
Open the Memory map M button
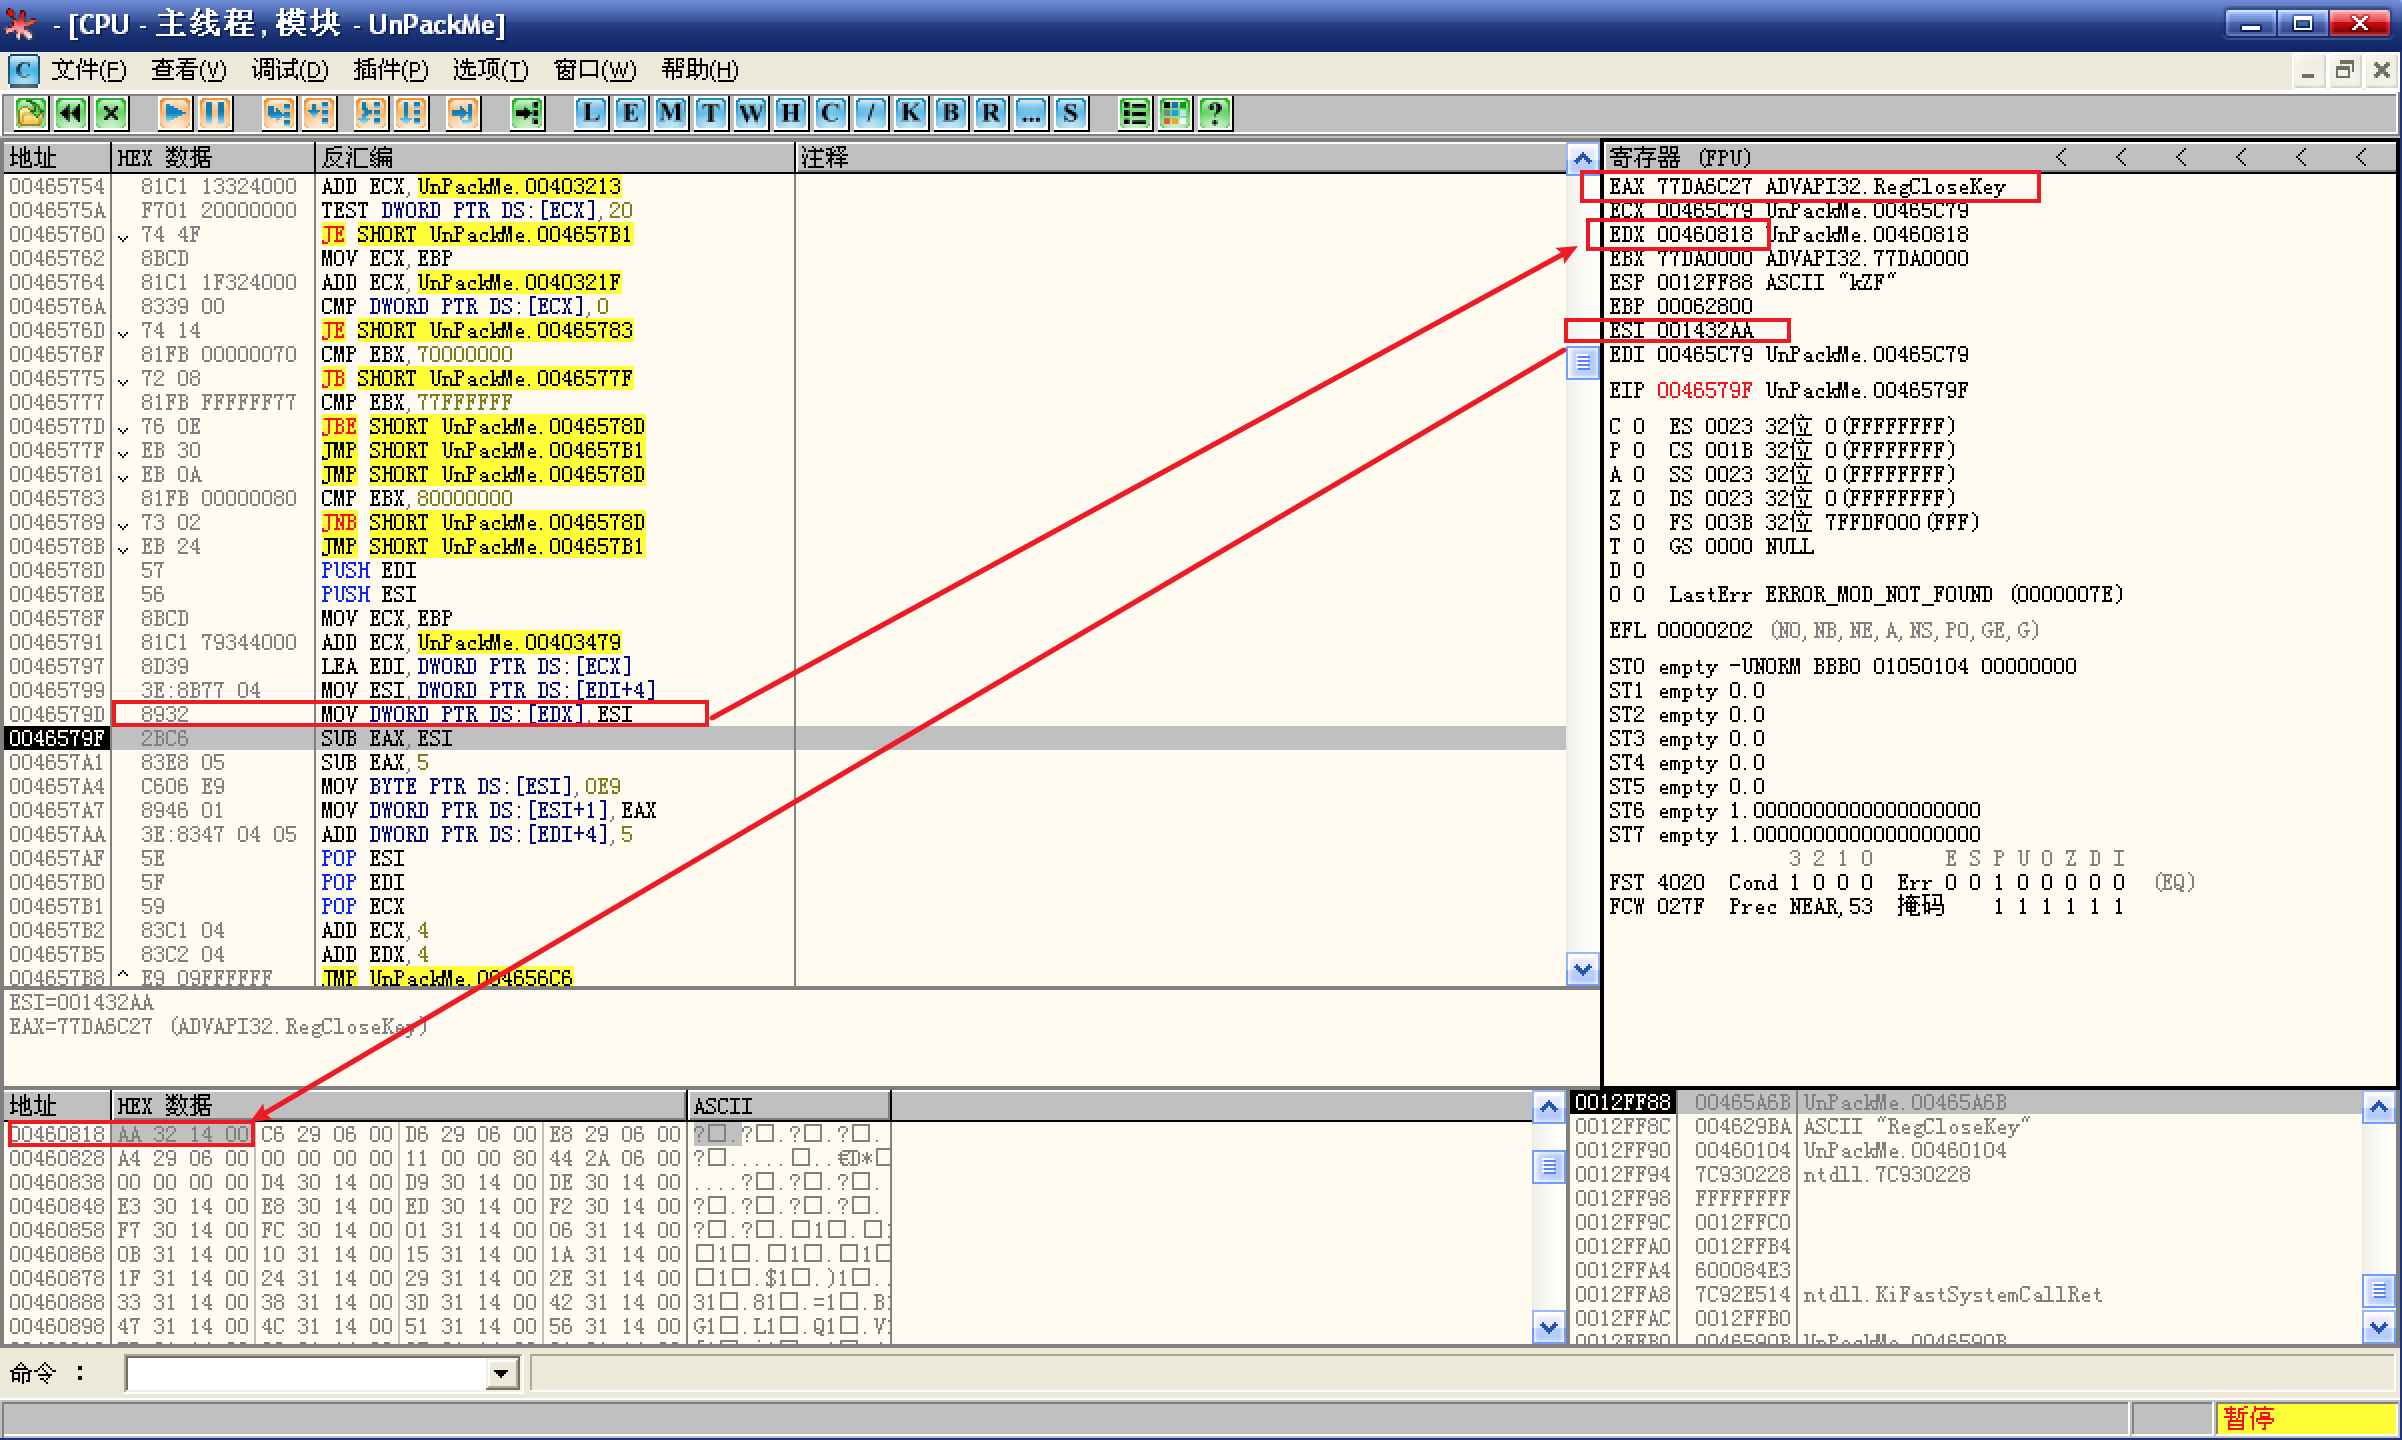(670, 112)
